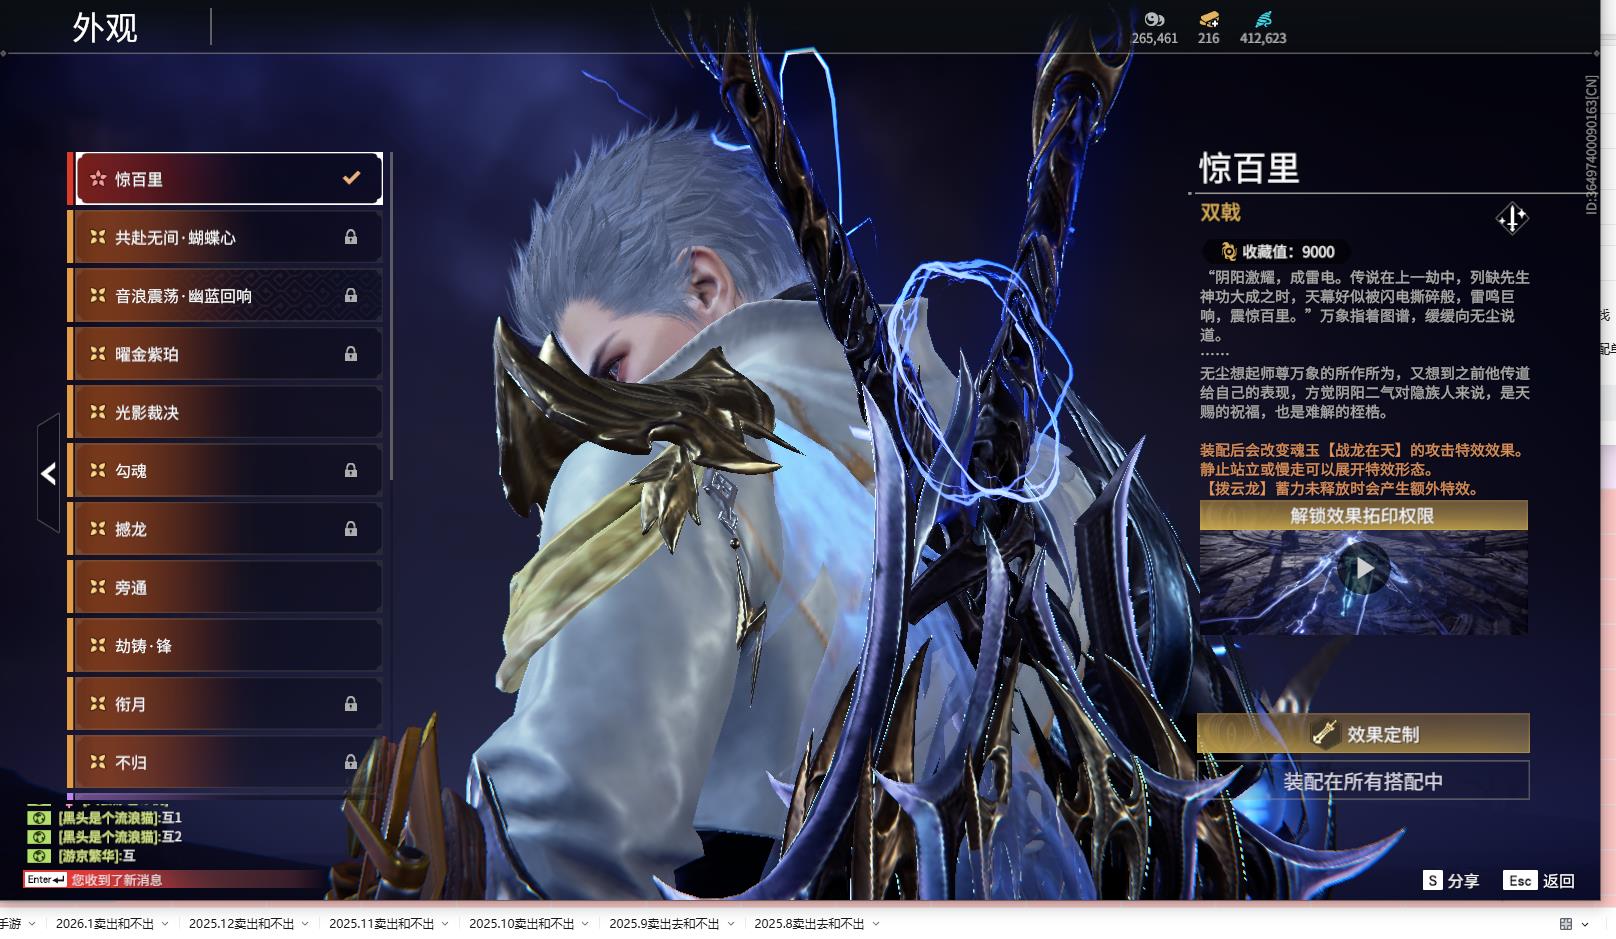Click the lock icon on 勾魂
Screen dimensions: 1616x939
pyautogui.click(x=351, y=470)
